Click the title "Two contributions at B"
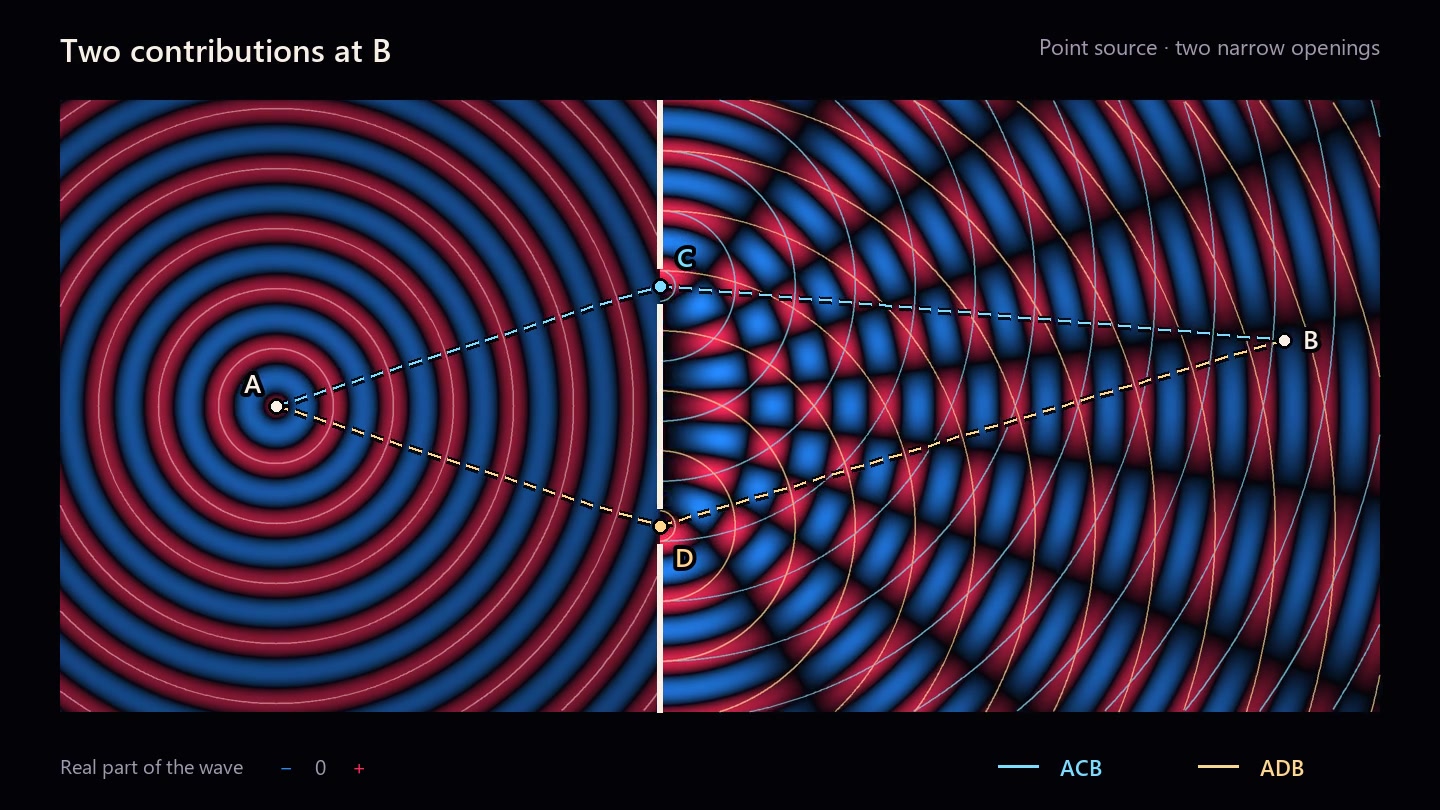This screenshot has width=1440, height=810. pyautogui.click(x=225, y=51)
